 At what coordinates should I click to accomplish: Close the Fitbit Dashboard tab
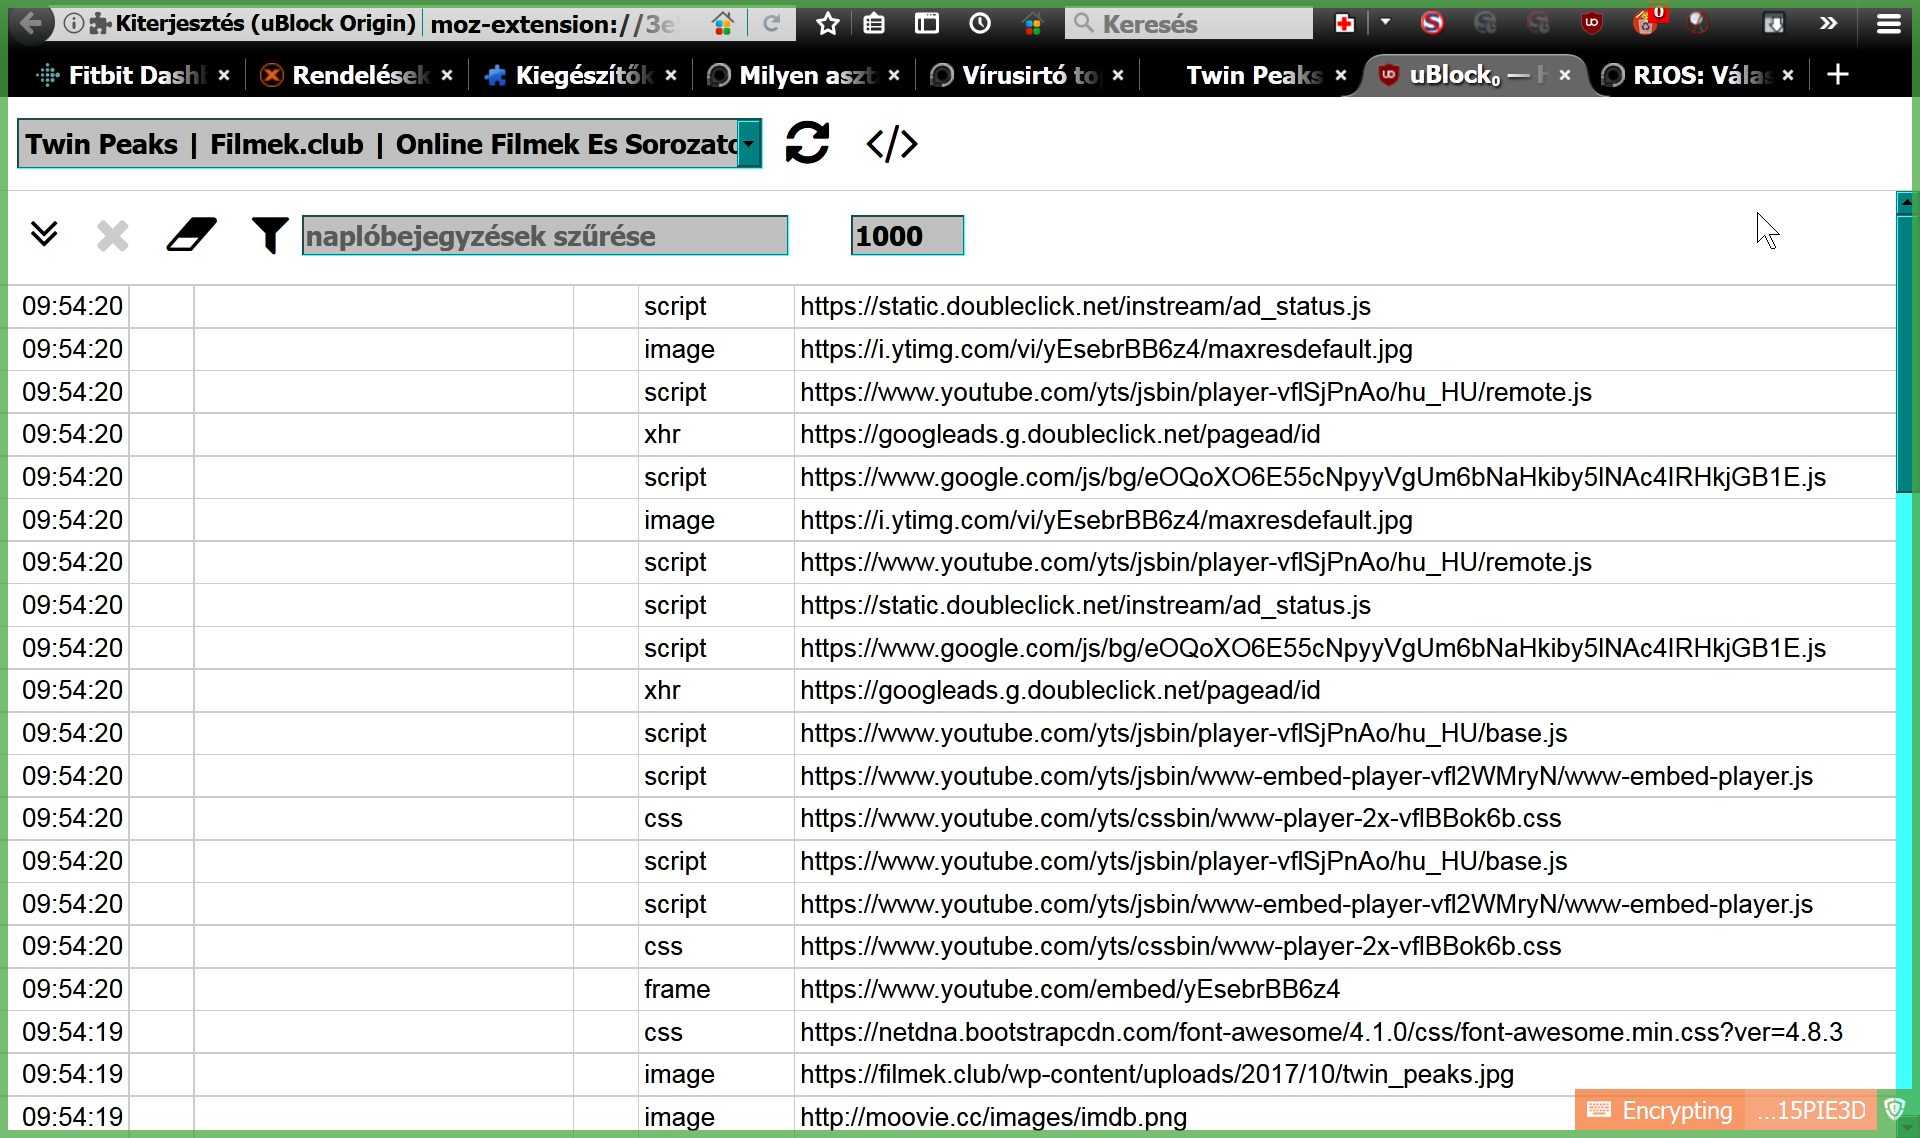point(224,75)
